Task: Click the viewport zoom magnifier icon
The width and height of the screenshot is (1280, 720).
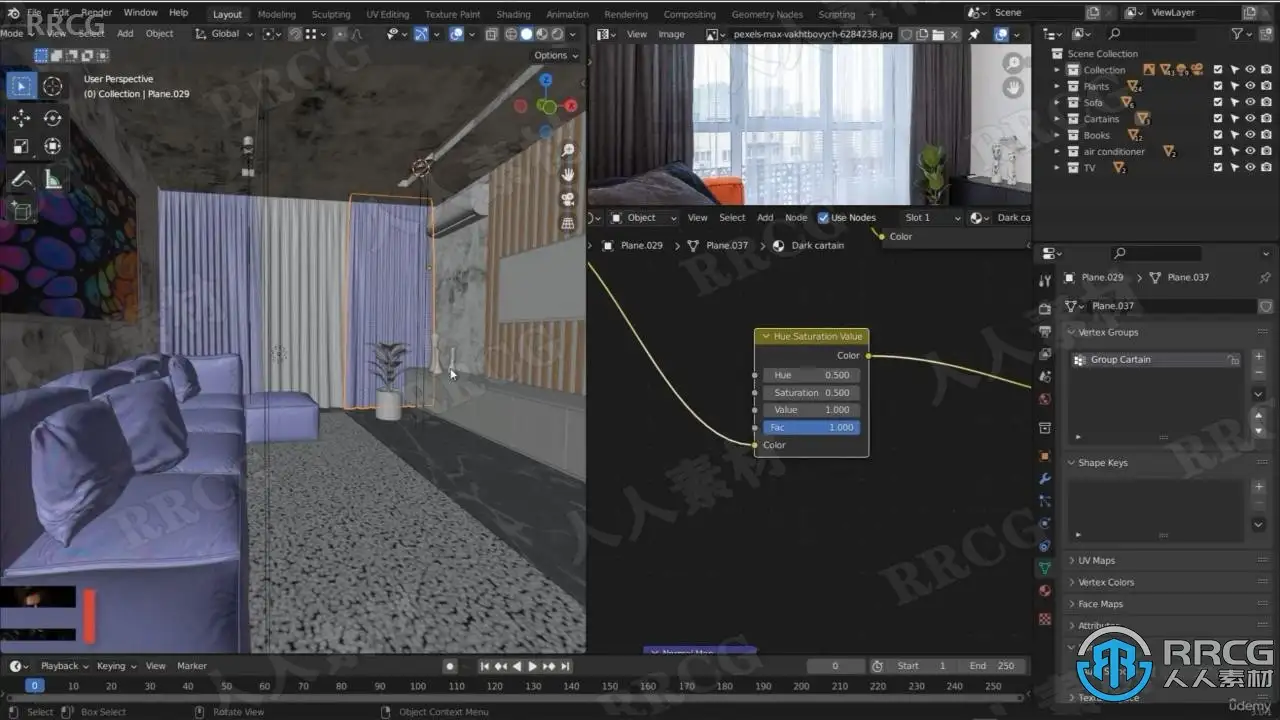Action: point(568,150)
